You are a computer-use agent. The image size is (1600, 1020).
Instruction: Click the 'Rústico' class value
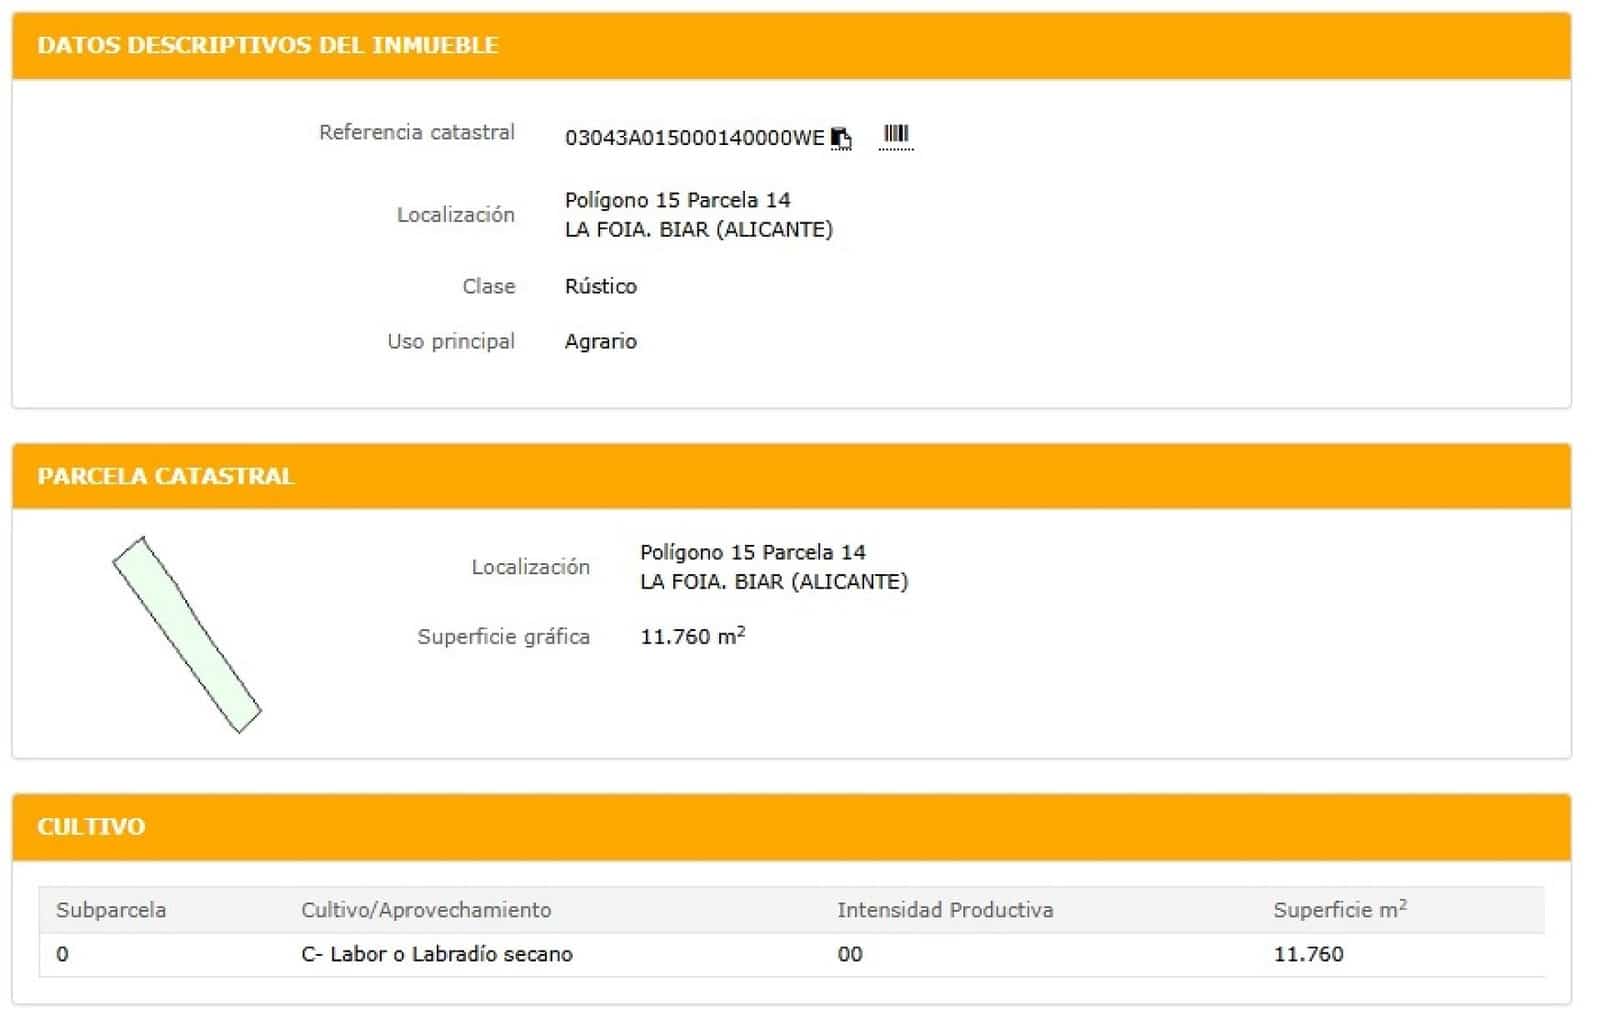[600, 286]
